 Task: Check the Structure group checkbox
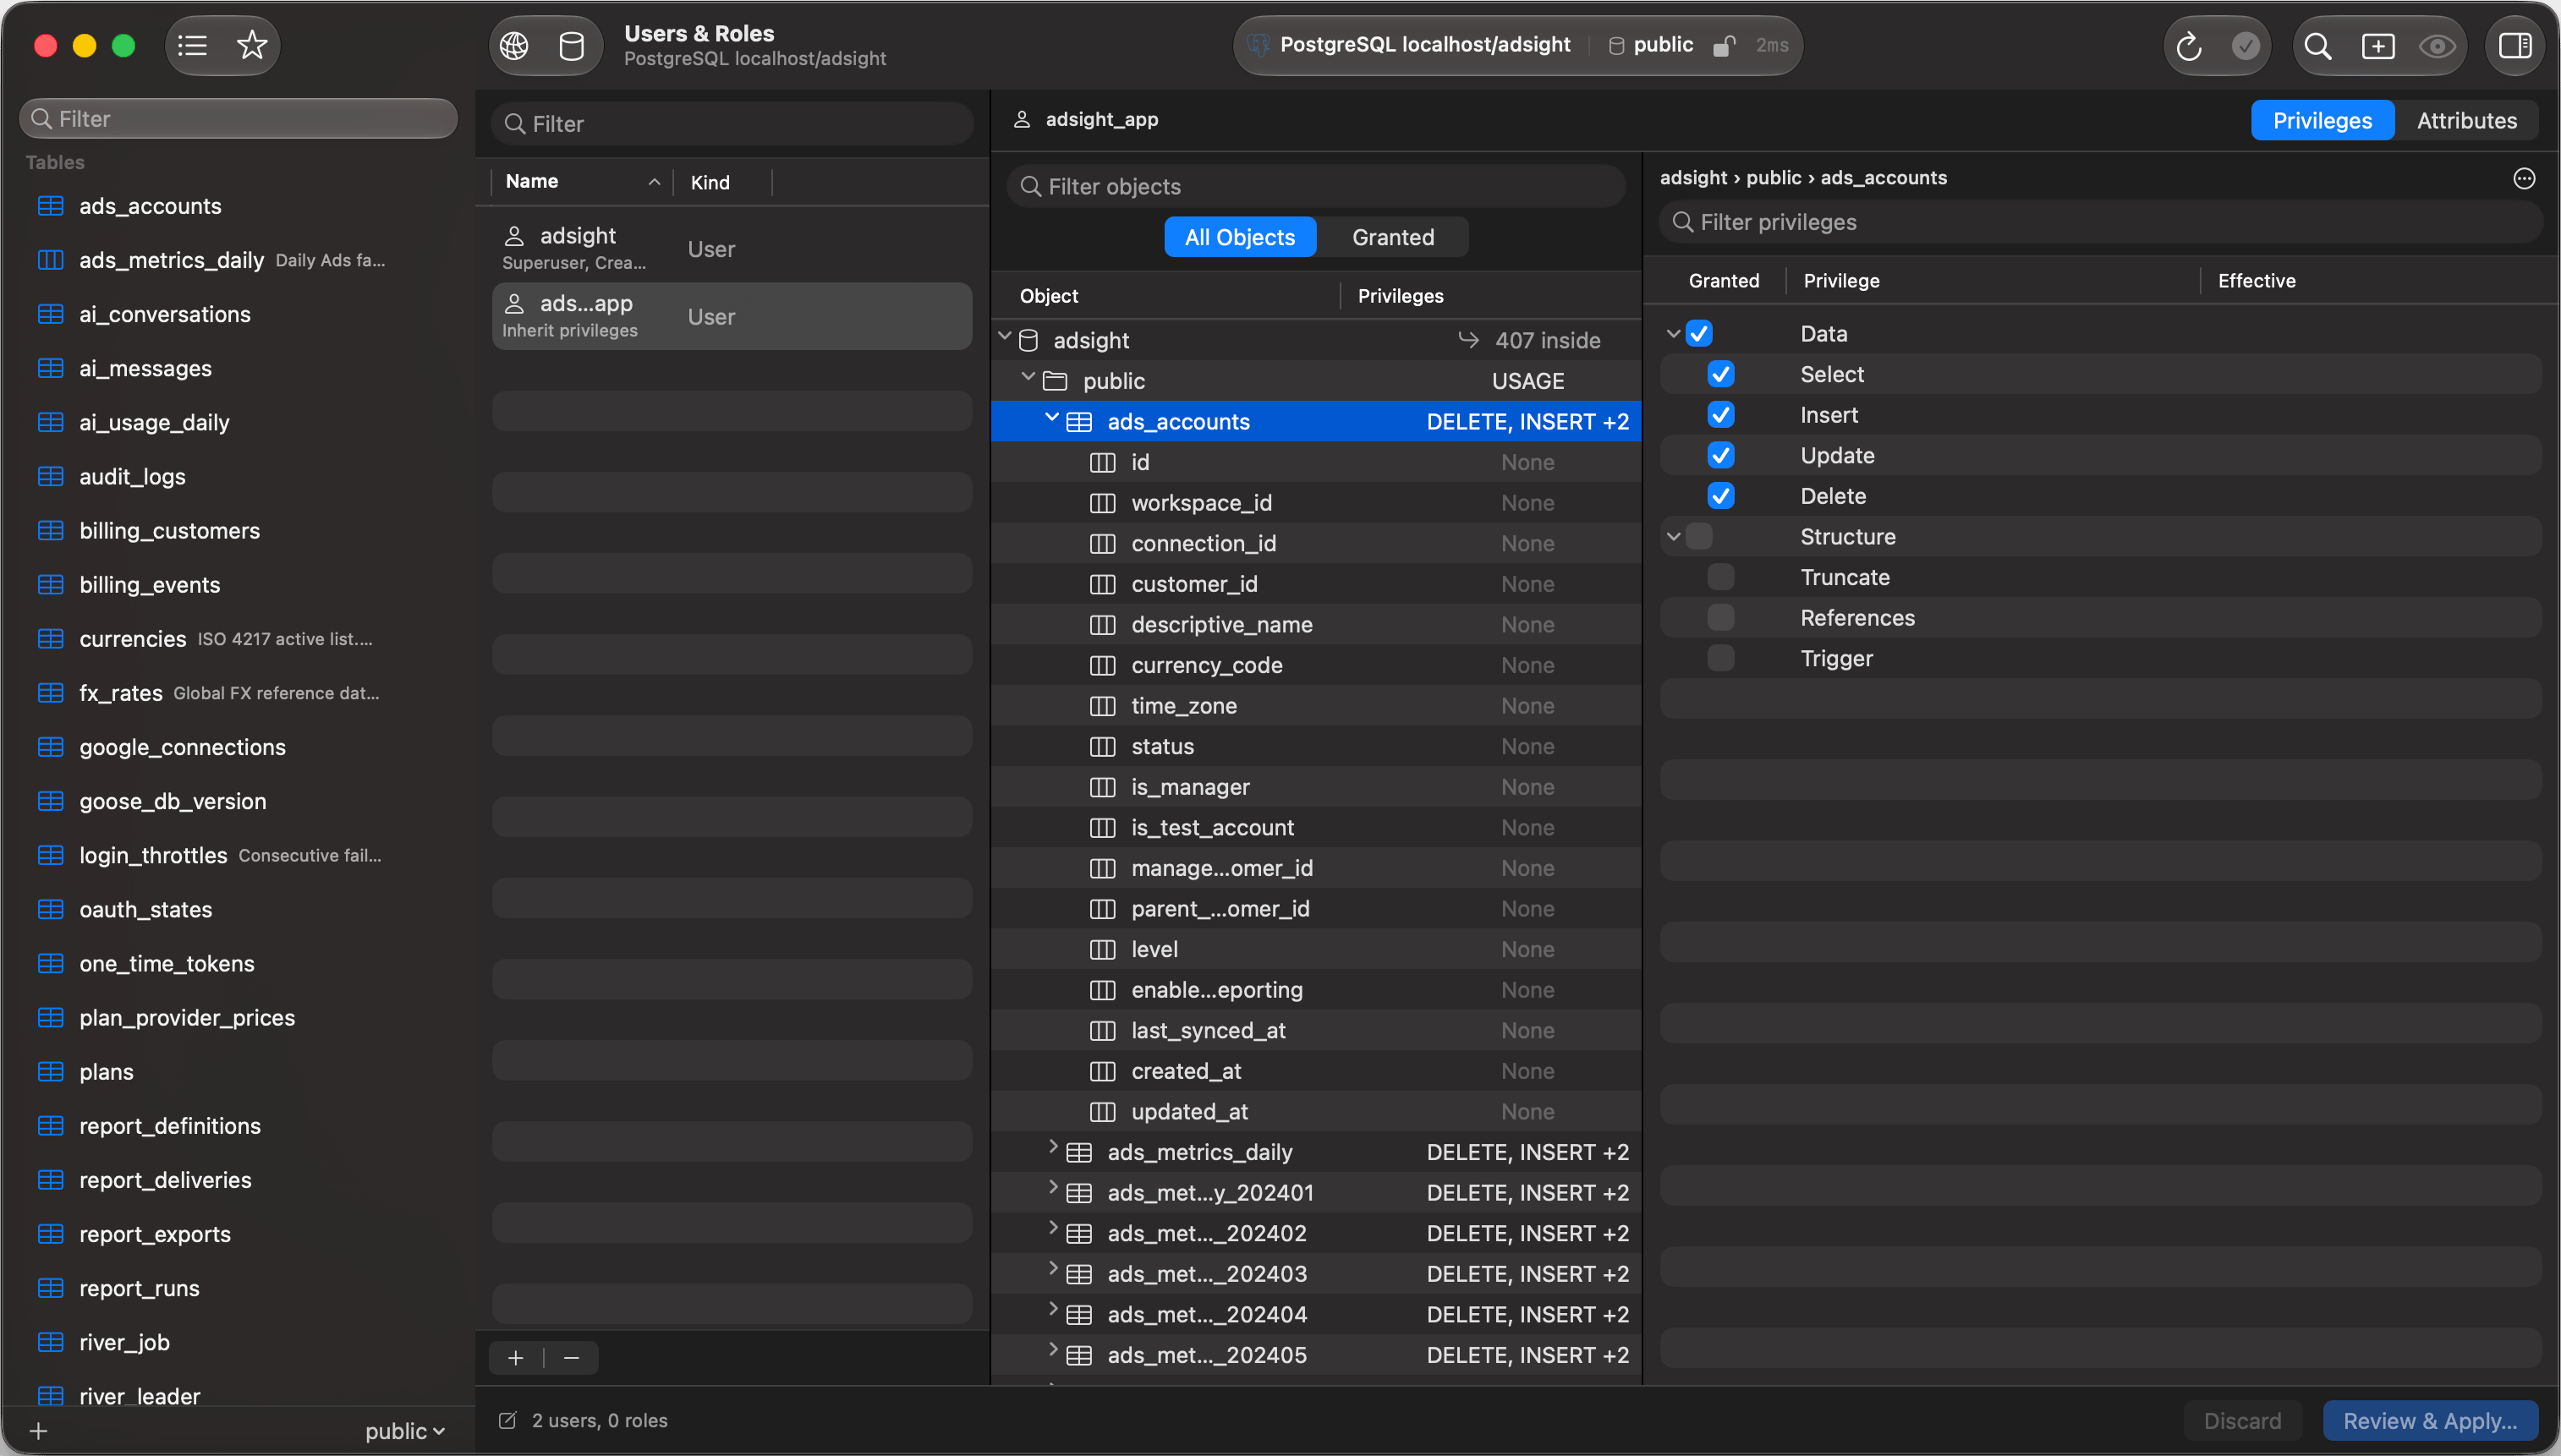coord(1699,536)
